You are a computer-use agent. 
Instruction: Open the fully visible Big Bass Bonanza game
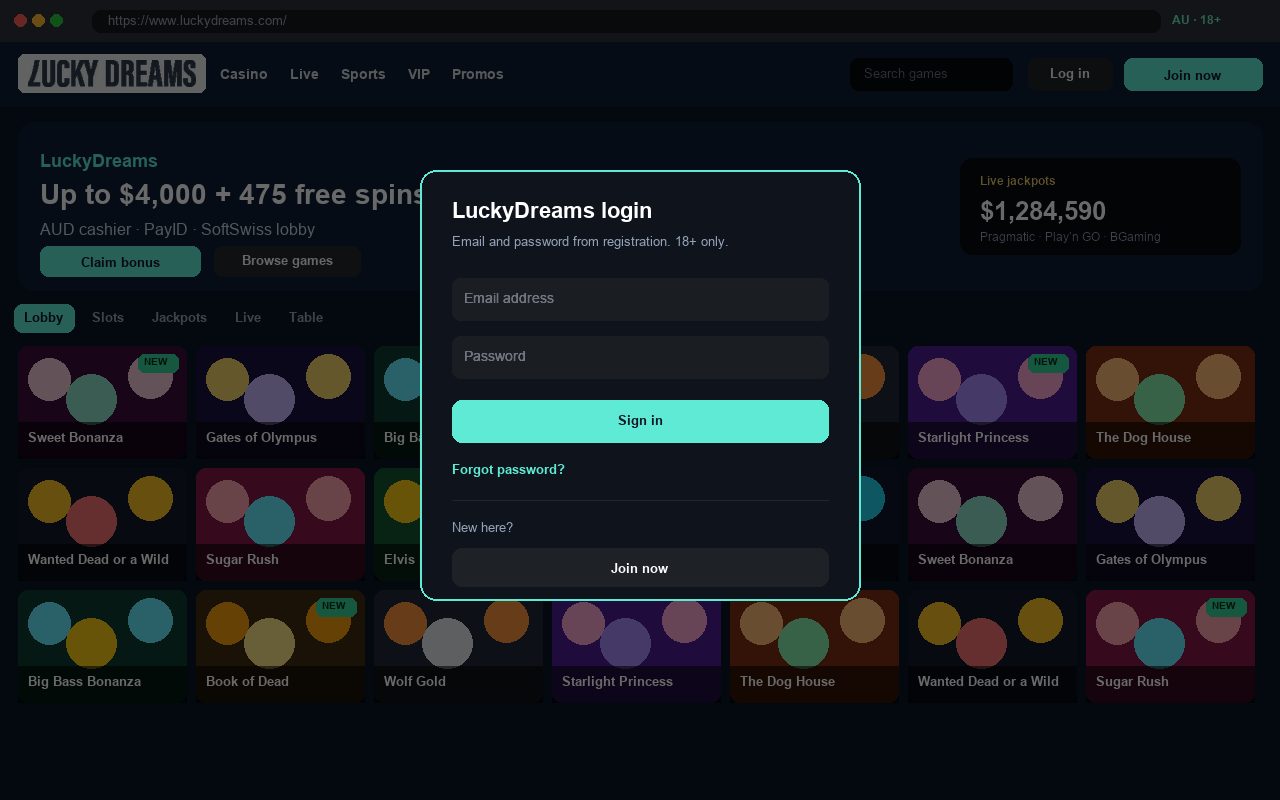pos(102,646)
